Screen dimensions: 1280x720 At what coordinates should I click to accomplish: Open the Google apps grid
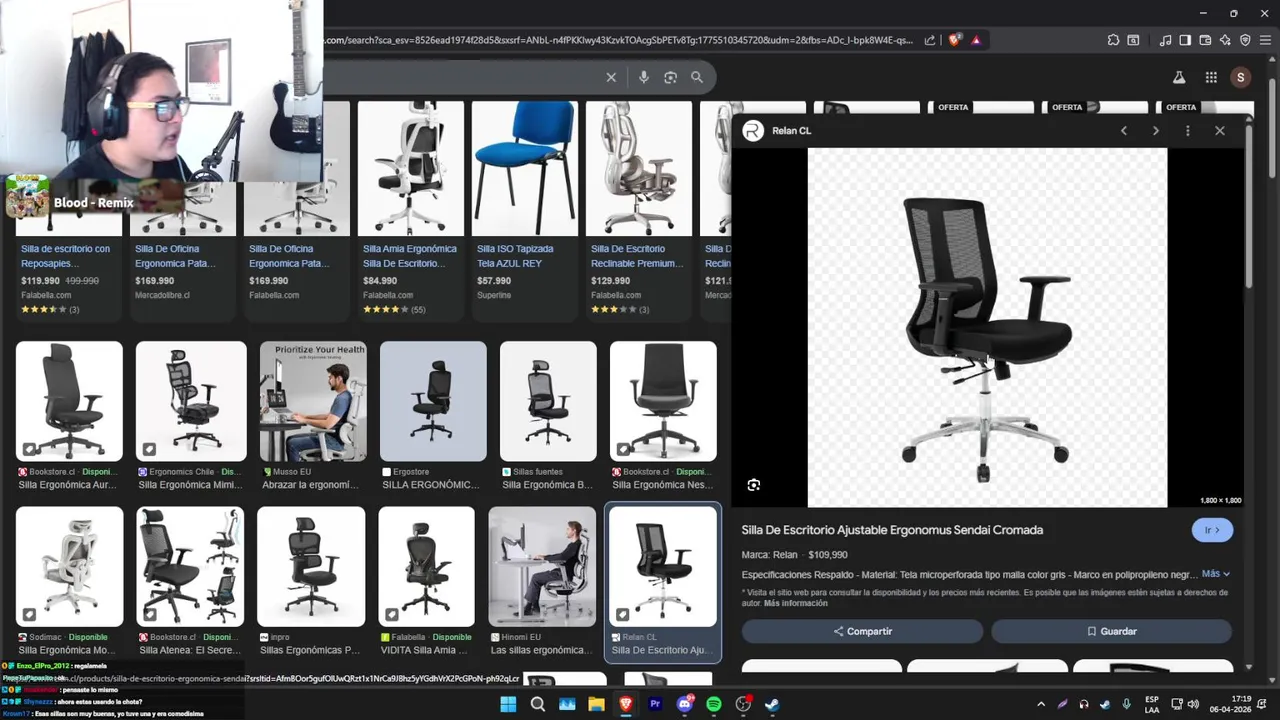point(1211,77)
